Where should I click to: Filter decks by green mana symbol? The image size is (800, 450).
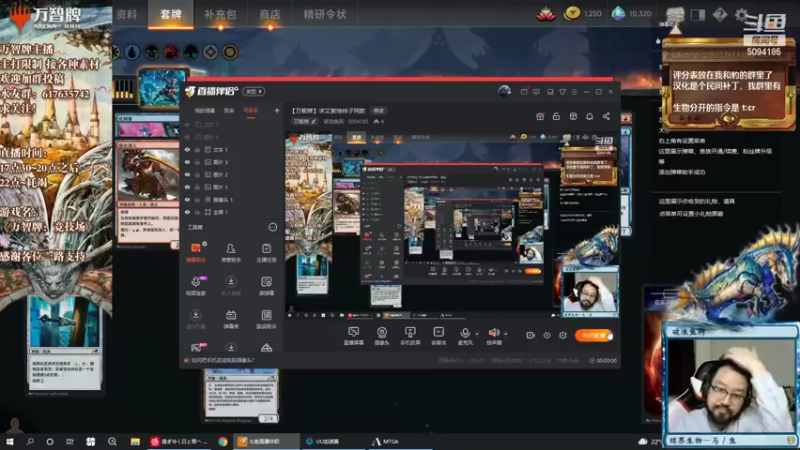click(x=191, y=52)
